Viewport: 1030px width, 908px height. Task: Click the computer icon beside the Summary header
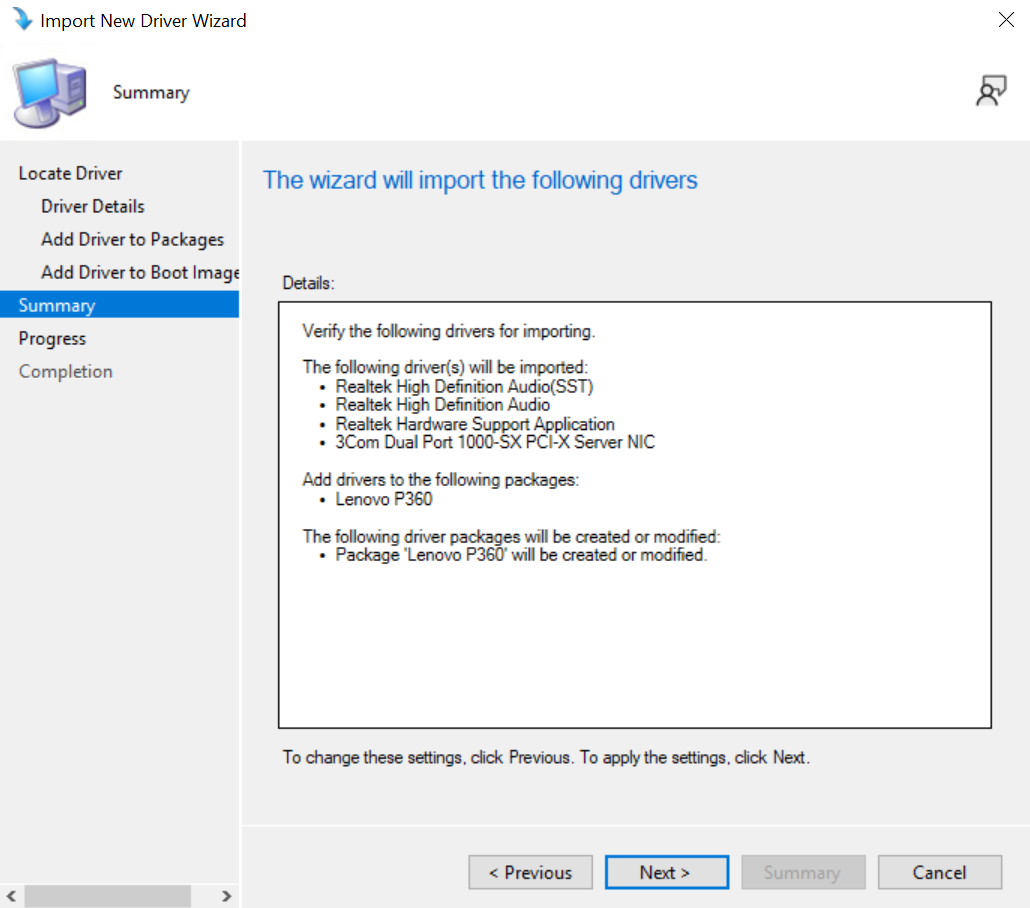coord(51,93)
